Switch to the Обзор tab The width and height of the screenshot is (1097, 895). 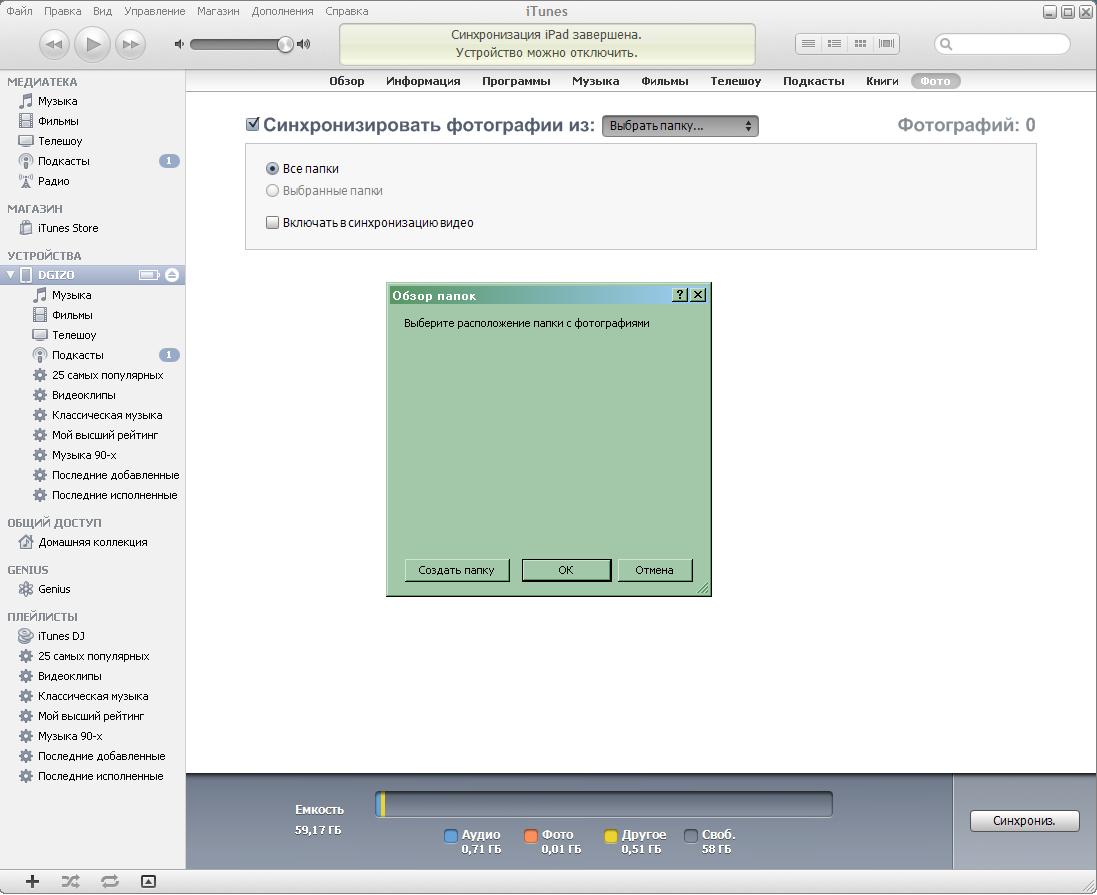pos(347,81)
